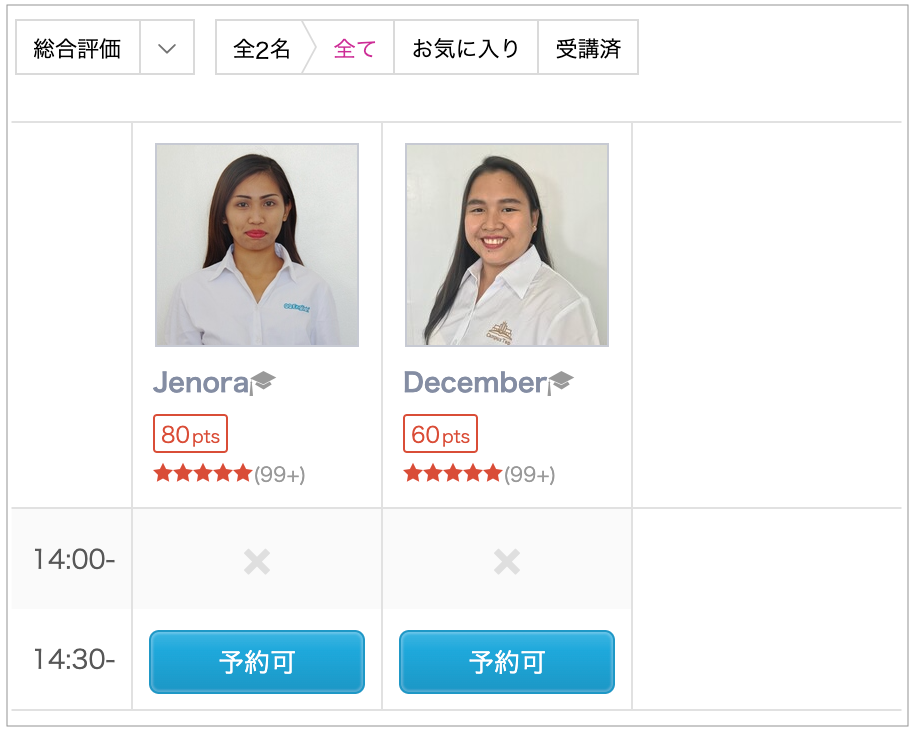Select the 全て filter tab
Viewport: 911px width, 742px height.
(x=355, y=49)
